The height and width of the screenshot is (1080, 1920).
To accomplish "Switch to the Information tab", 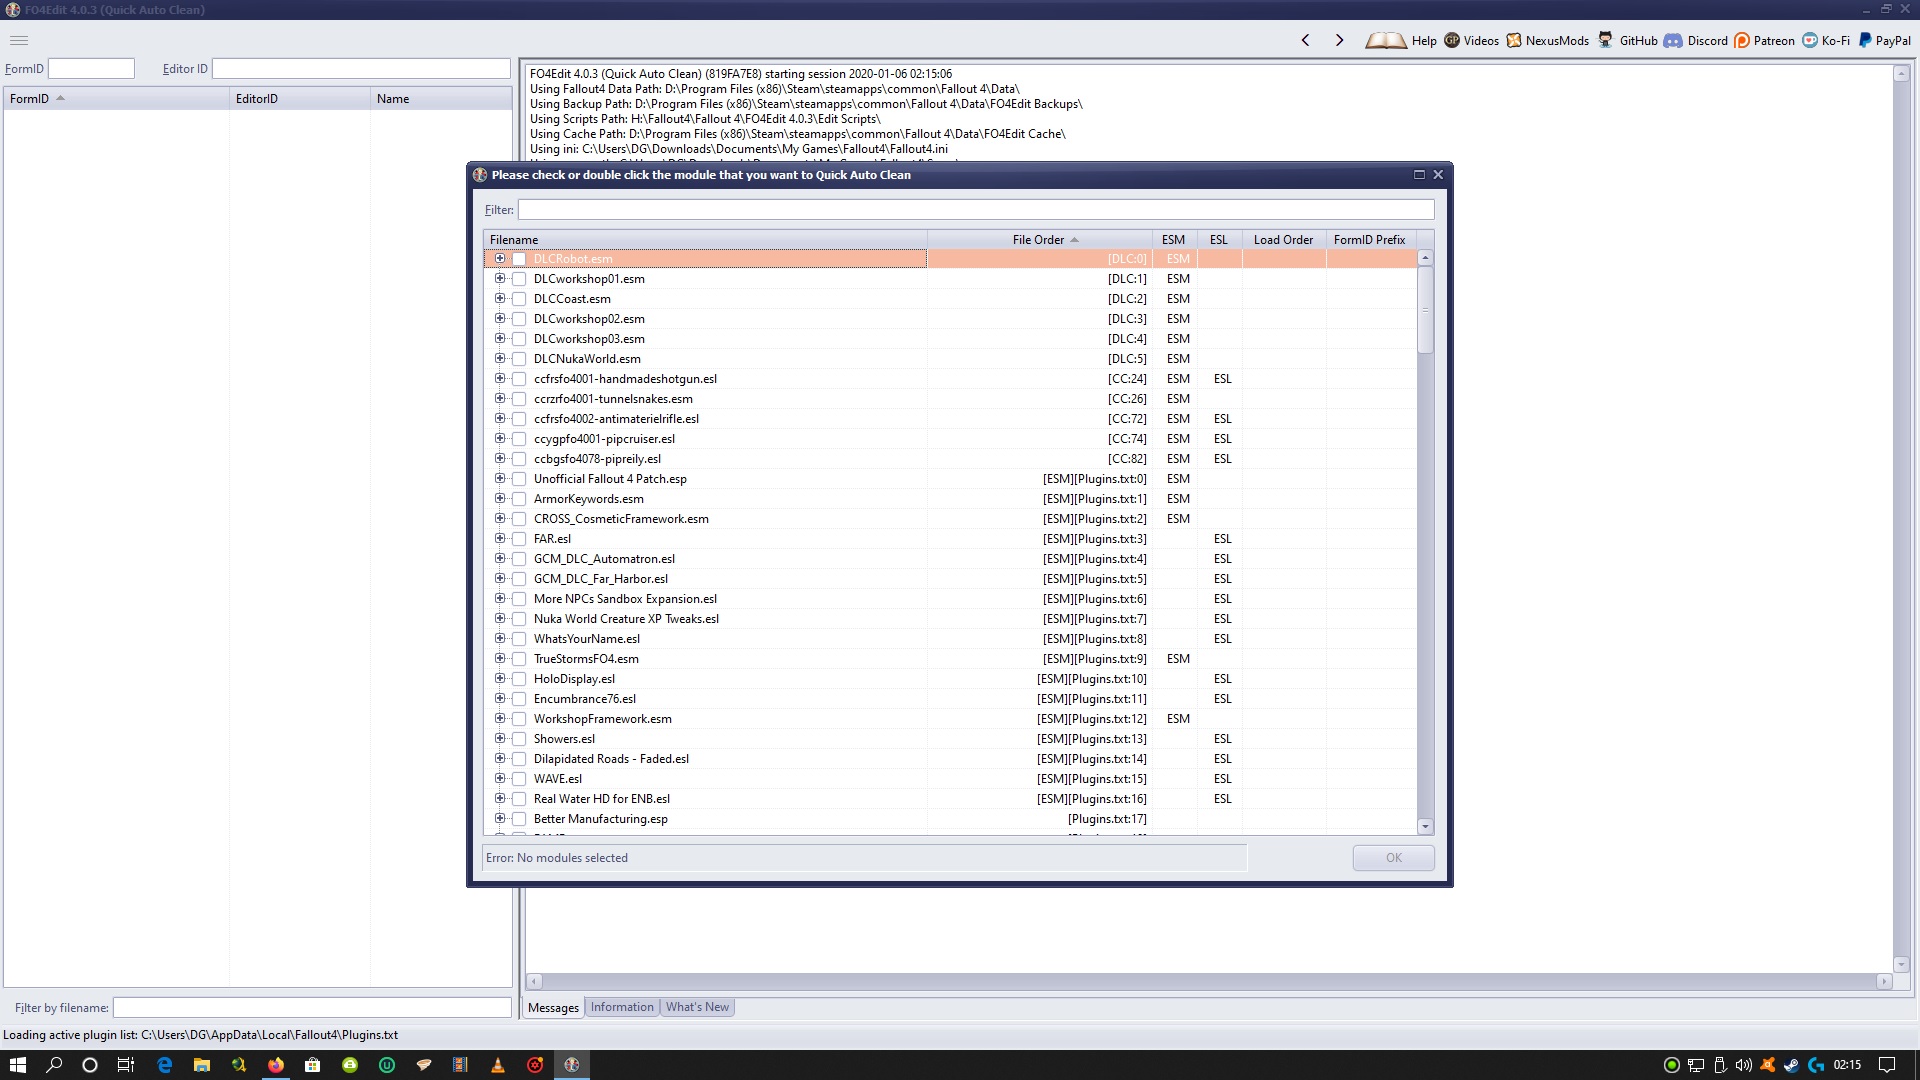I will pos(621,1007).
